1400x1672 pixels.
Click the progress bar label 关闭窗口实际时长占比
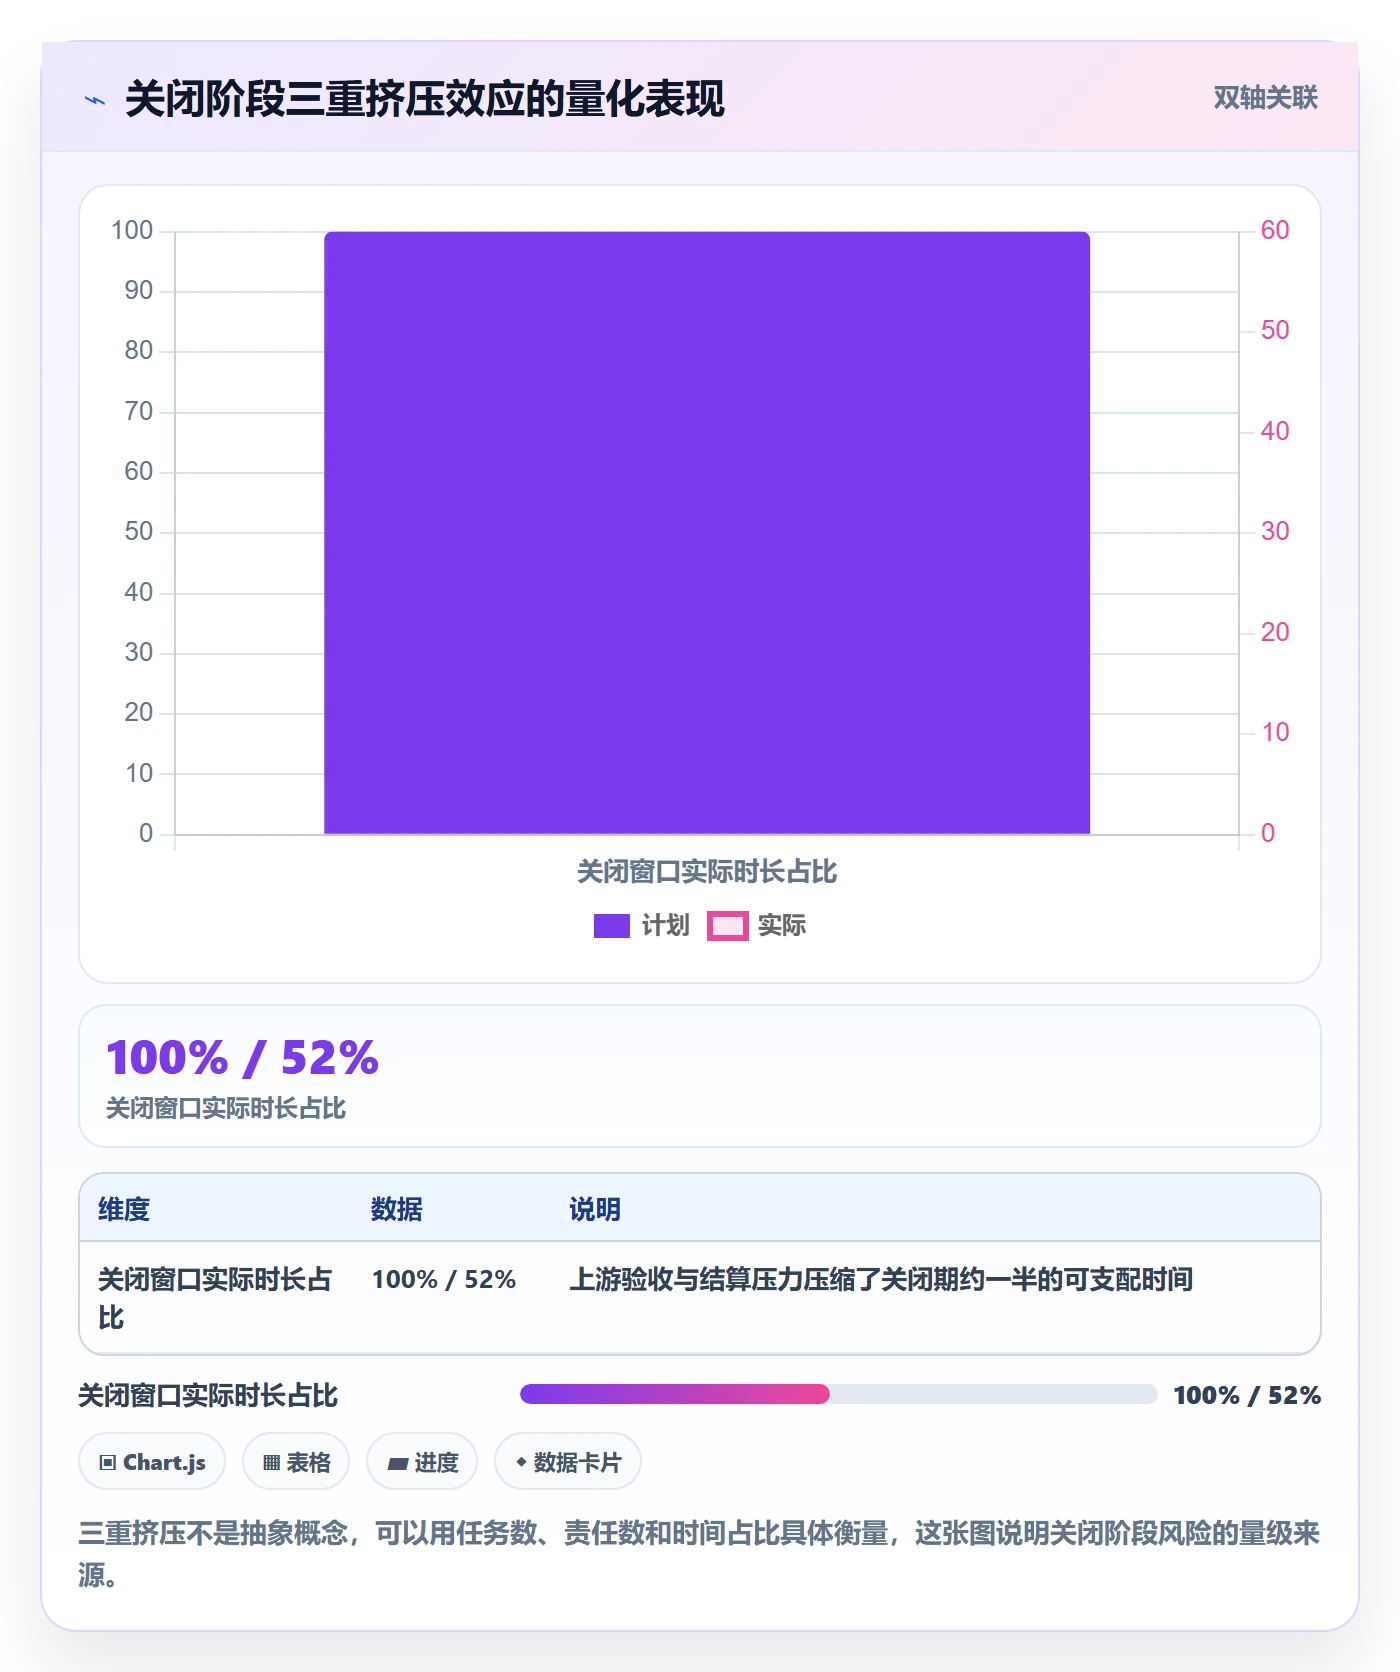pyautogui.click(x=208, y=1395)
